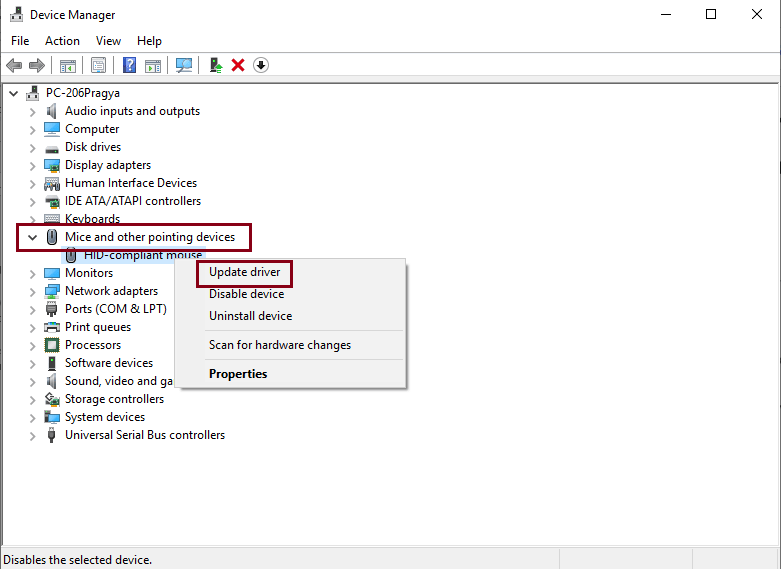Open the Action menu
Viewport: 781px width, 569px height.
point(62,41)
